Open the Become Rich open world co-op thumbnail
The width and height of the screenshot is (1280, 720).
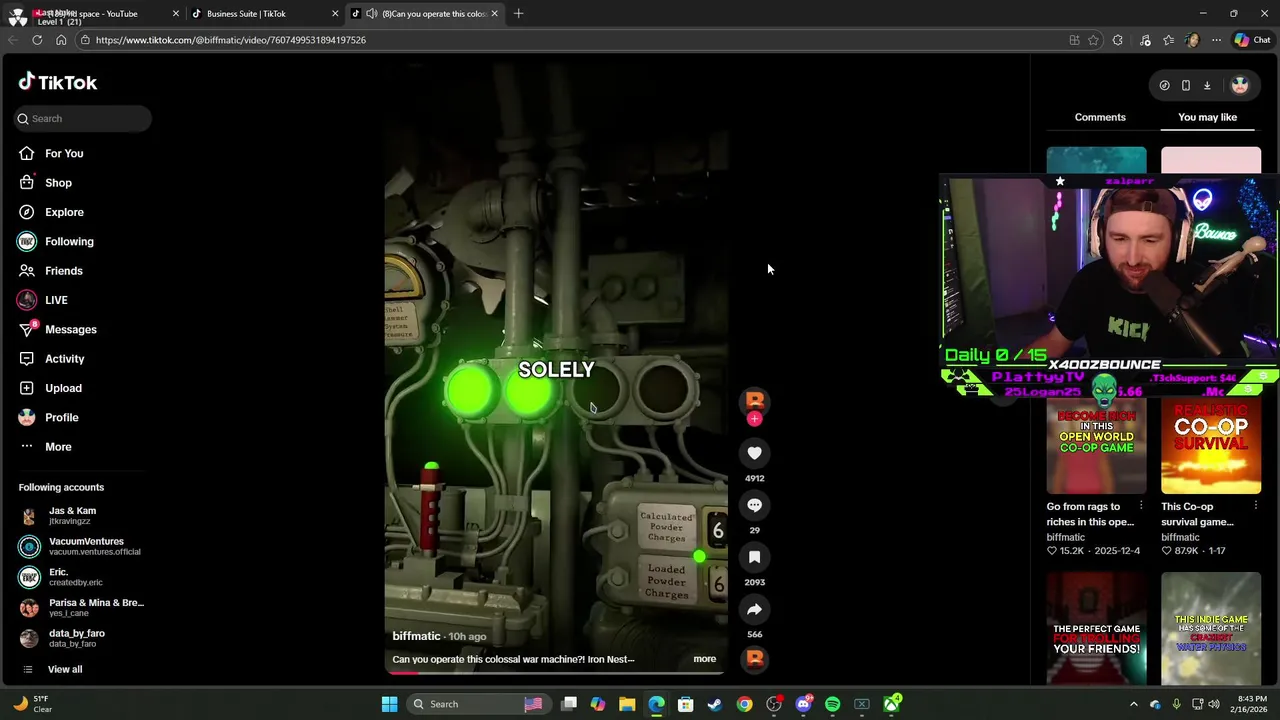click(1096, 445)
